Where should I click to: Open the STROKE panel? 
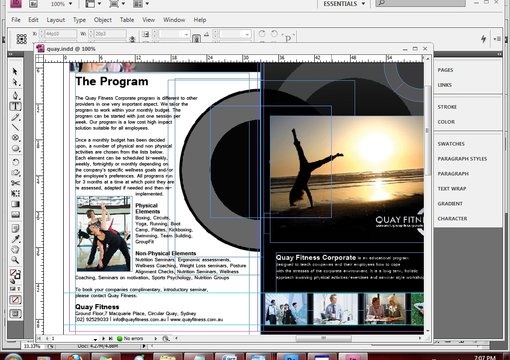coord(447,107)
